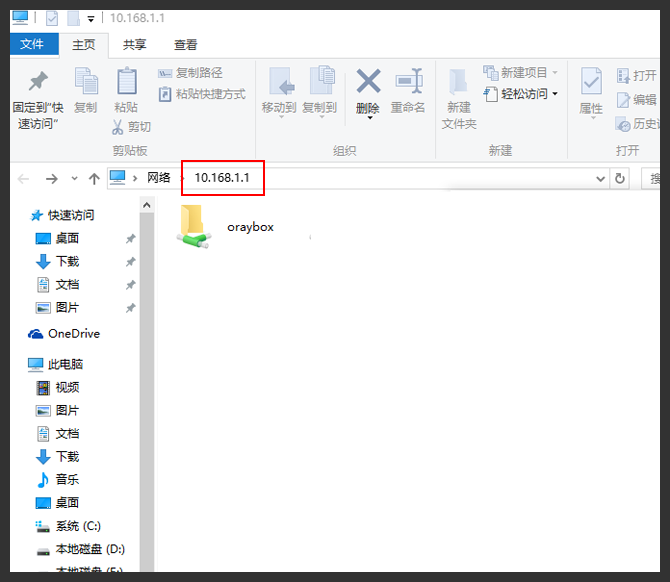The width and height of the screenshot is (670, 582).
Task: Click the title bar computer icon
Action: [20, 18]
